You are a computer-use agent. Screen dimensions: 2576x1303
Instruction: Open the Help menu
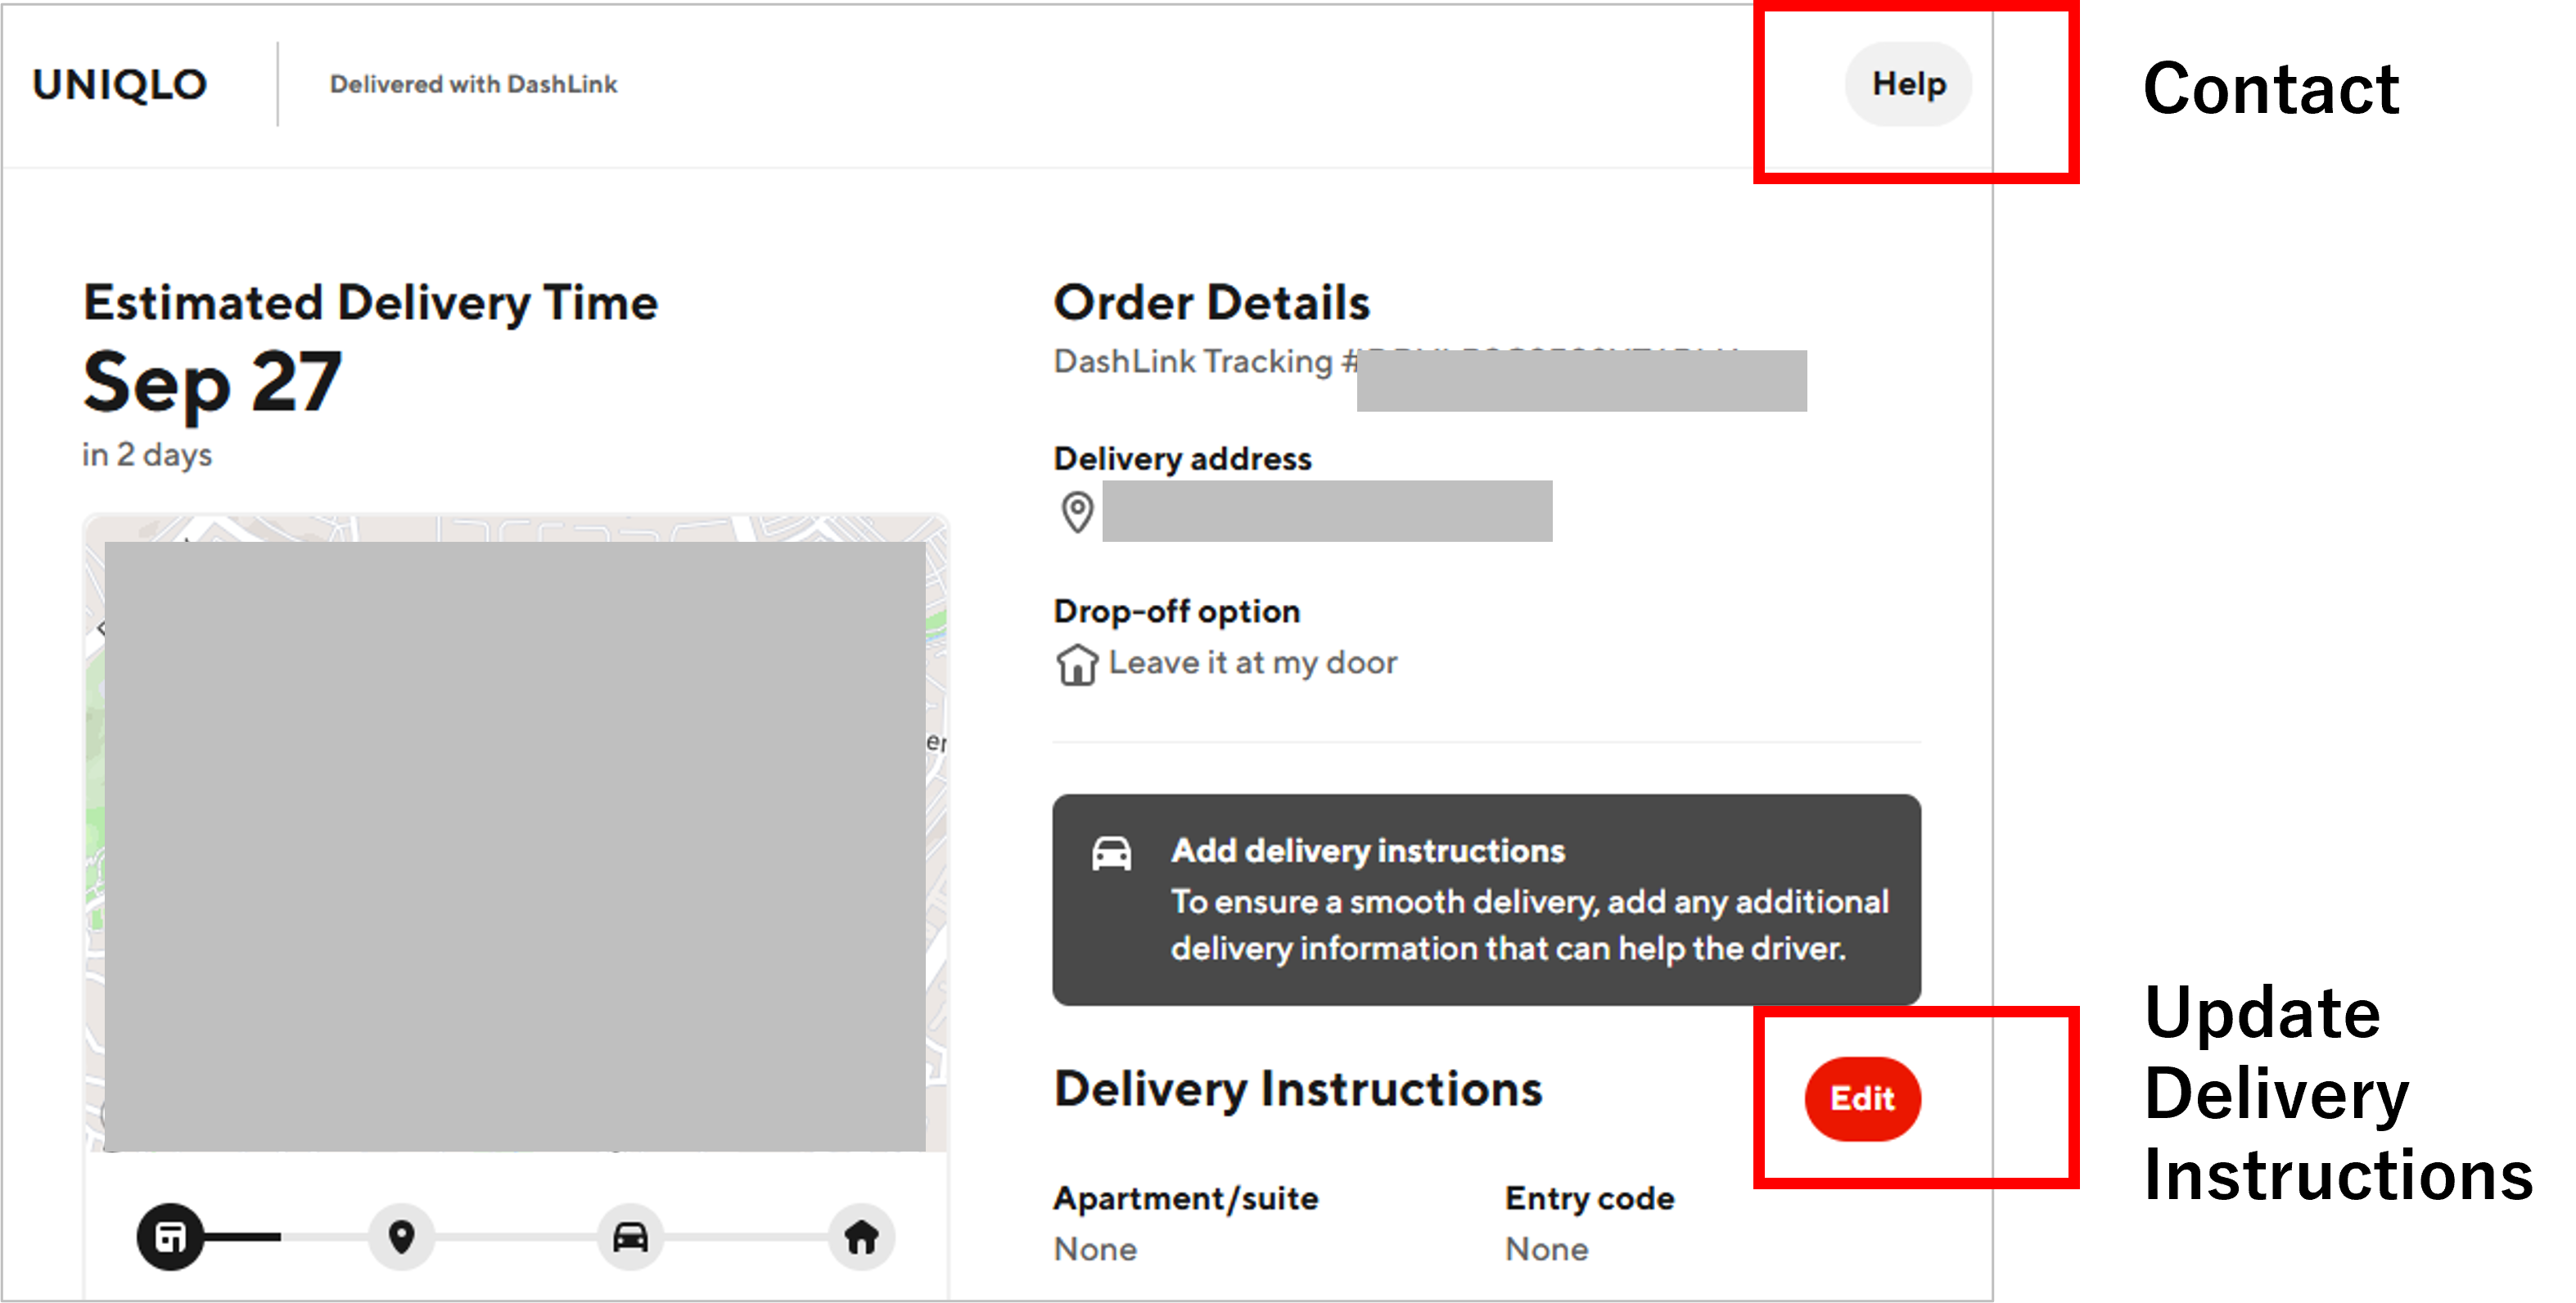1907,84
